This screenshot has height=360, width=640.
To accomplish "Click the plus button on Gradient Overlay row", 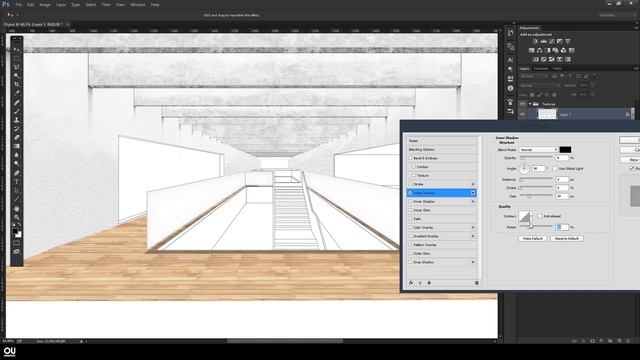I will coord(473,236).
